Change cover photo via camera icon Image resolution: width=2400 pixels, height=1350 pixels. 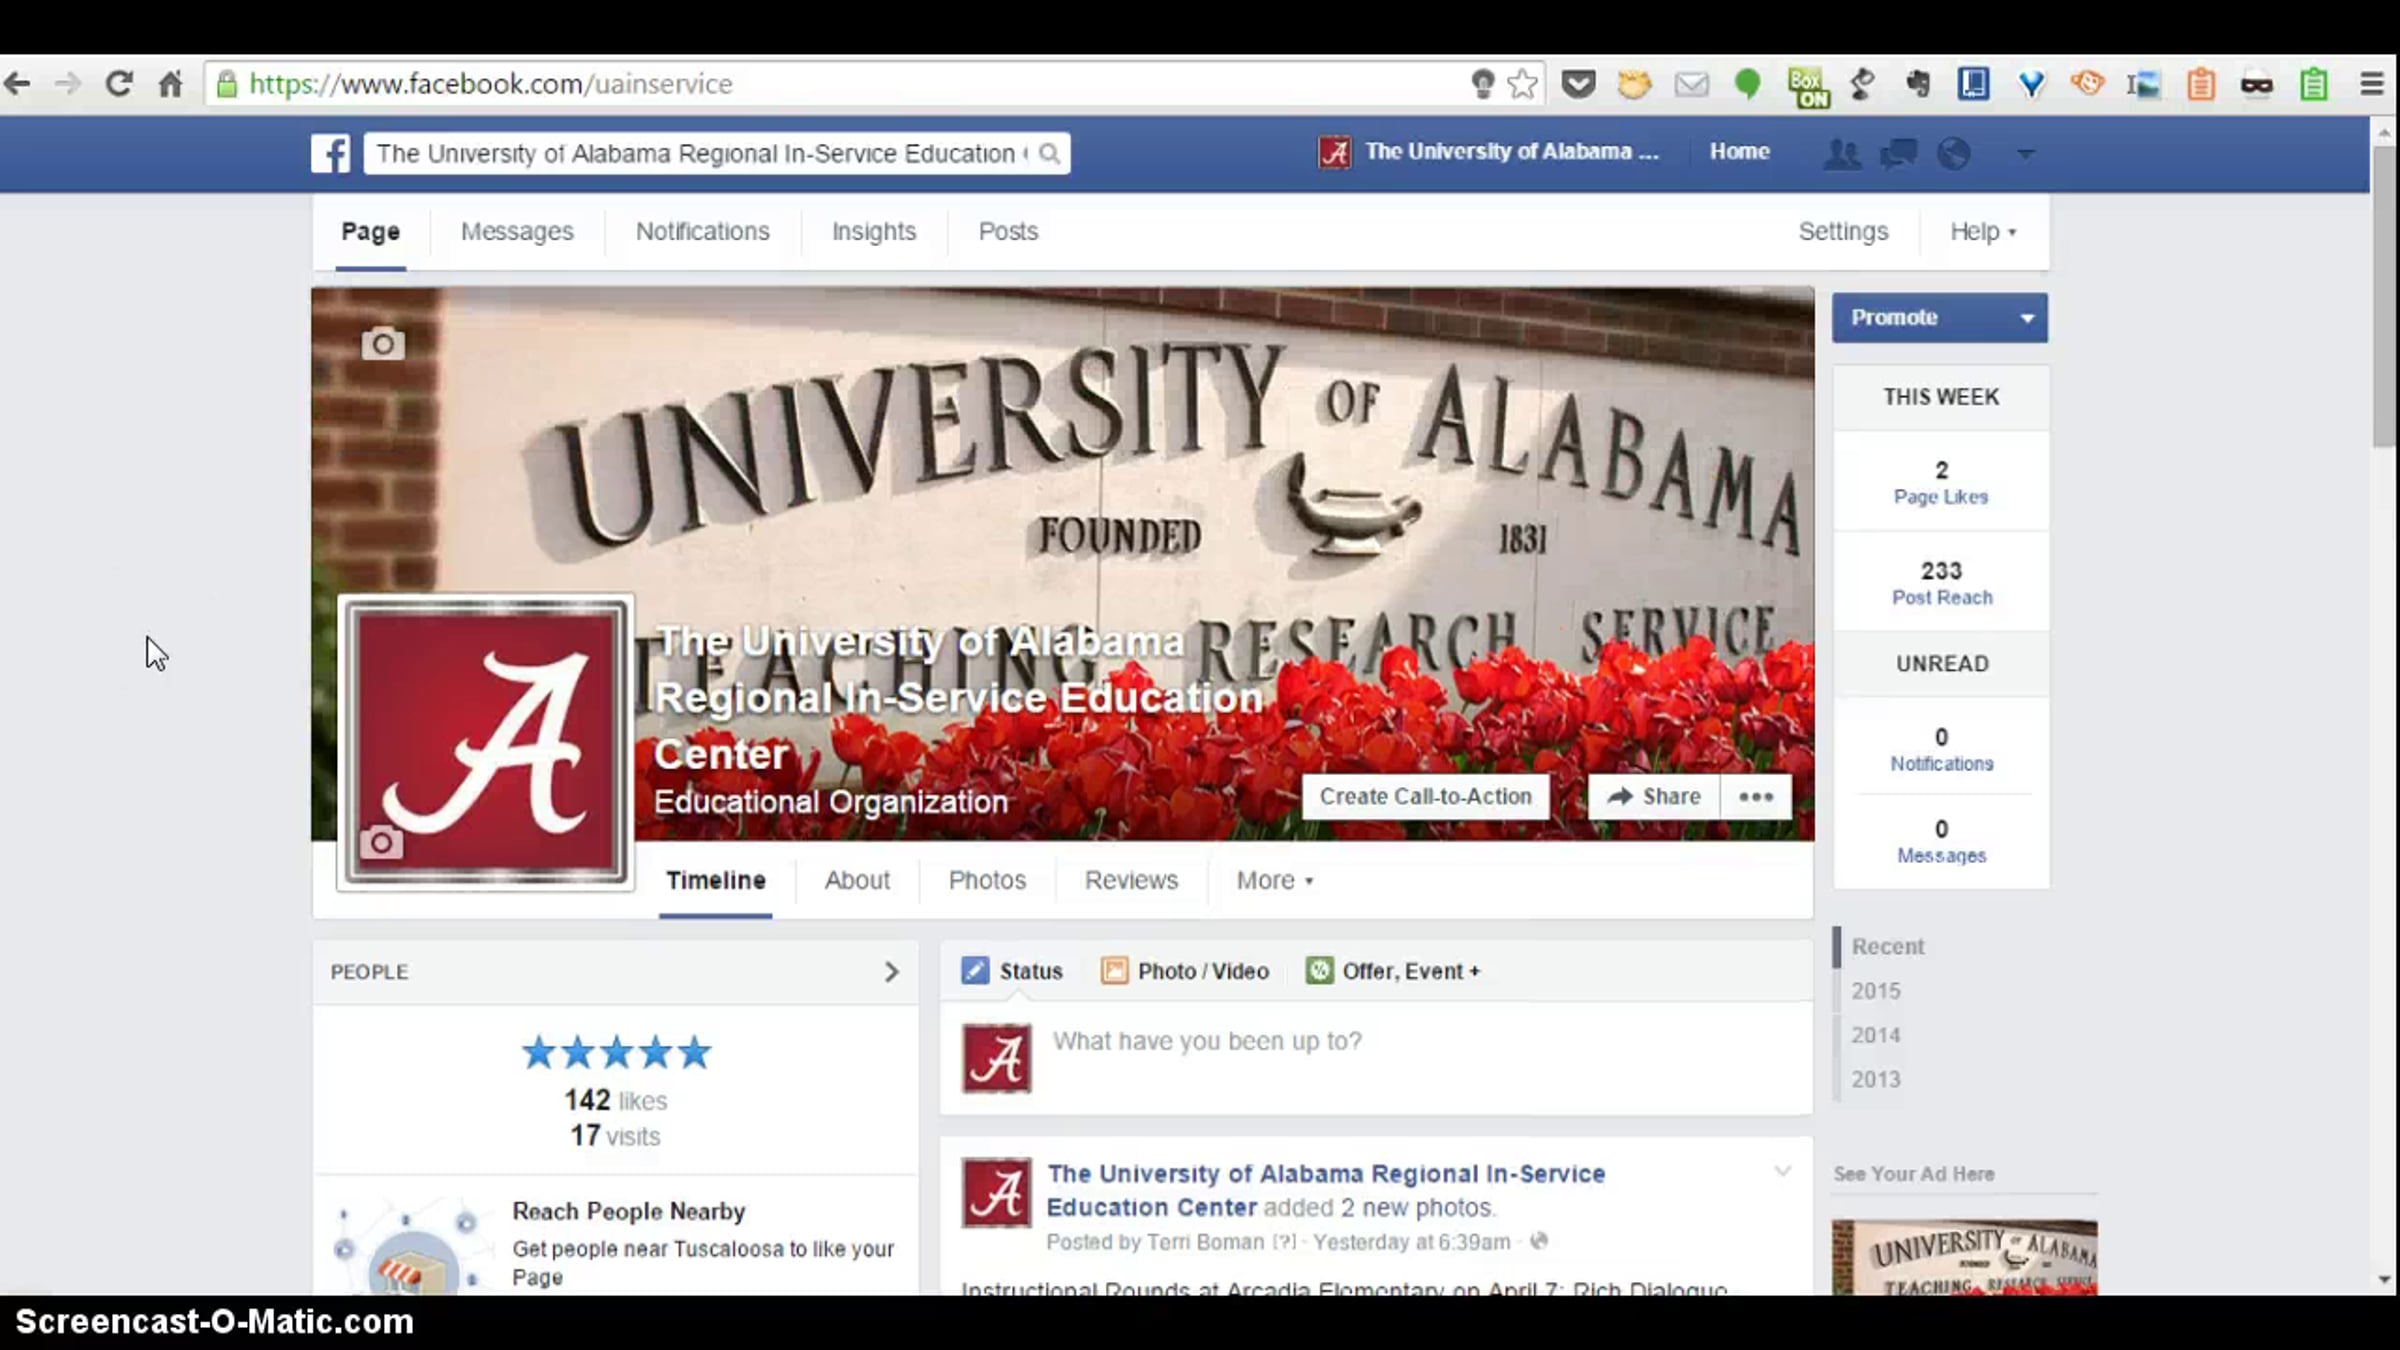point(382,344)
